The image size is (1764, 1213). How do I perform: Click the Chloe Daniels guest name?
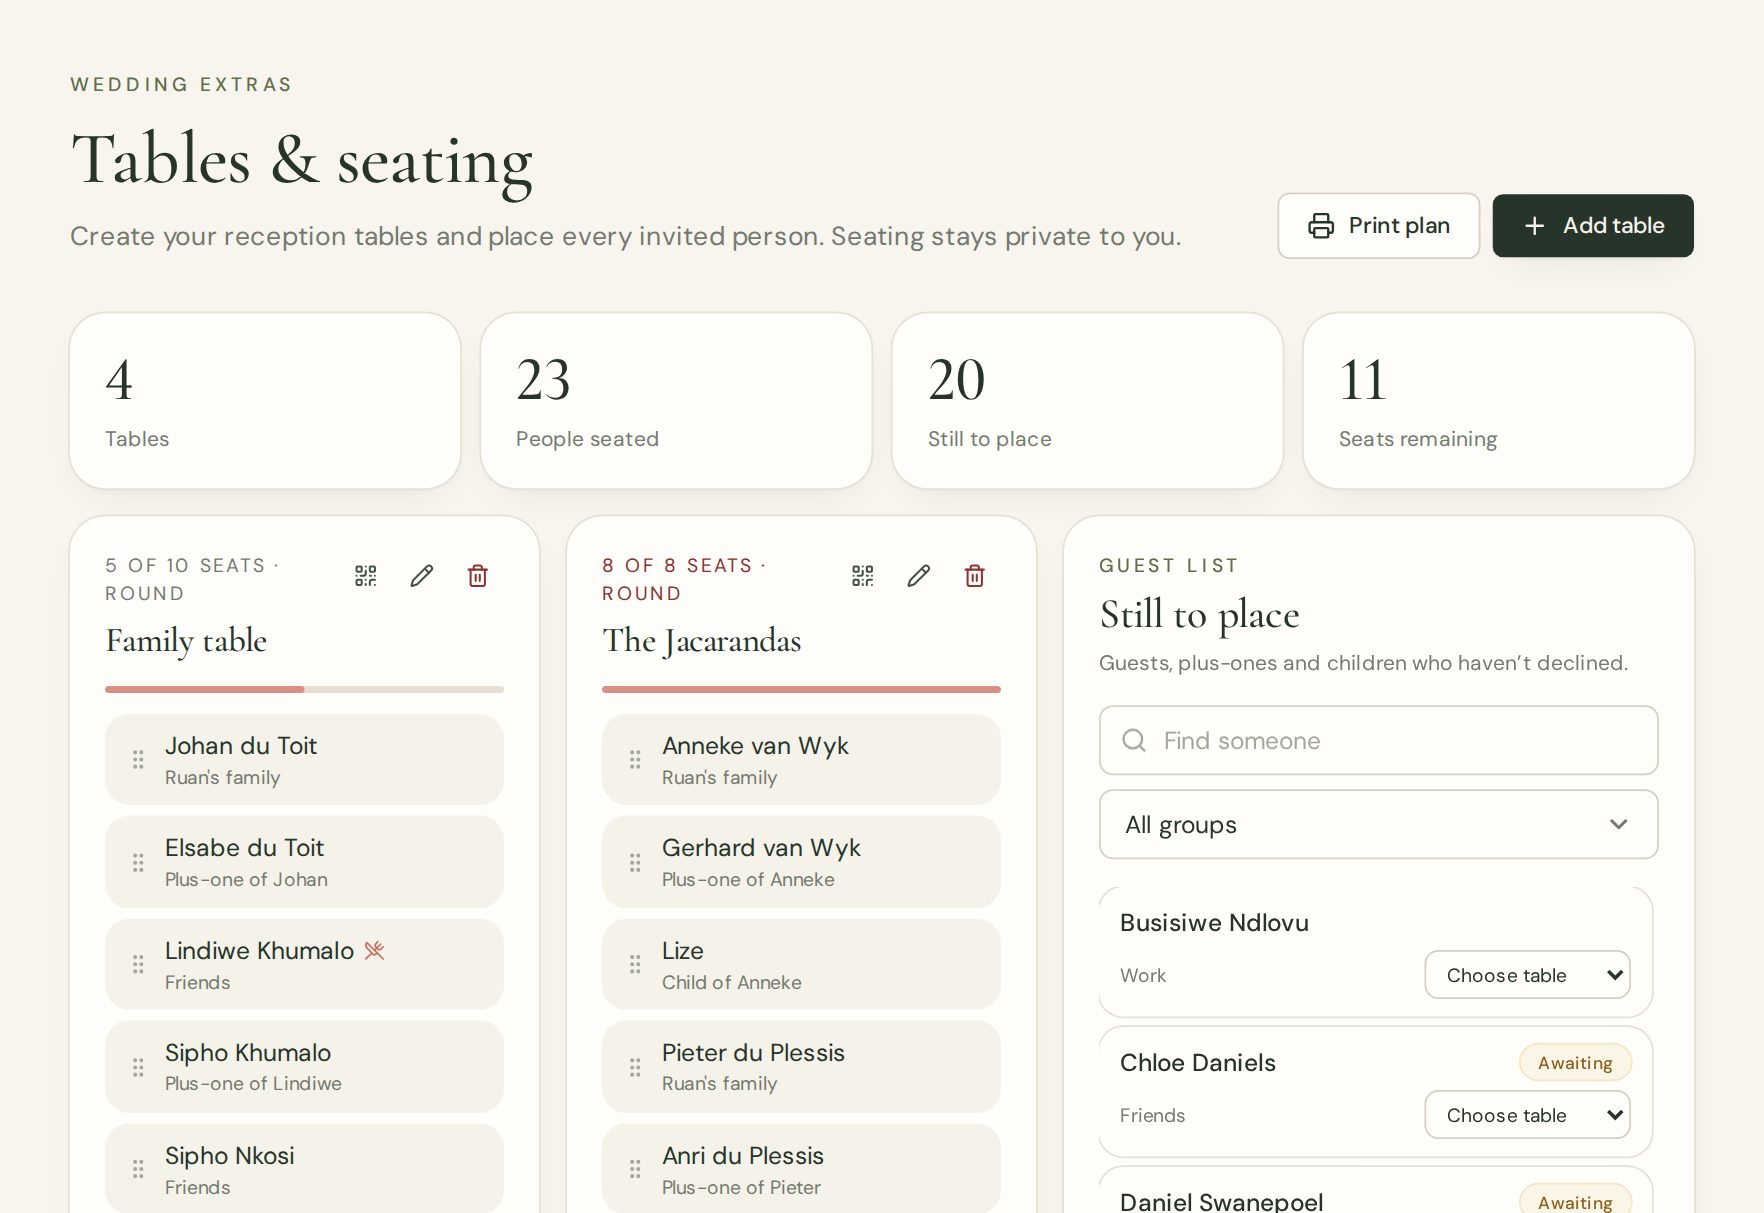coord(1198,1062)
